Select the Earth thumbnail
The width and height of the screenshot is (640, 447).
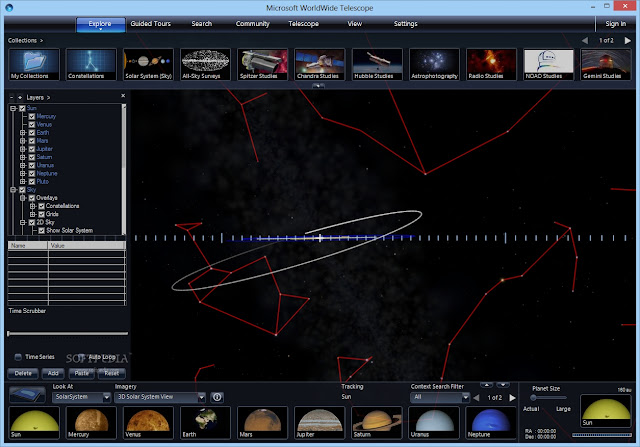click(x=205, y=423)
